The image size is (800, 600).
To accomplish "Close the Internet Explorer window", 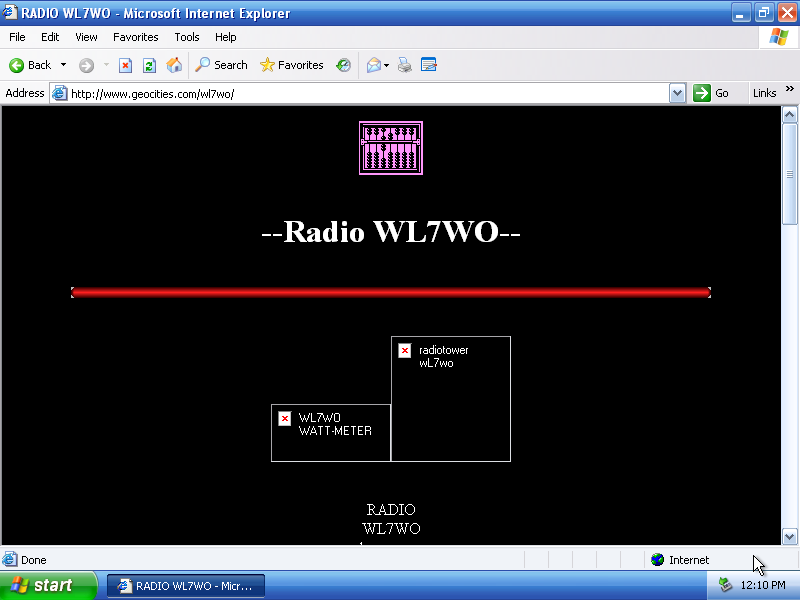I will click(x=787, y=12).
